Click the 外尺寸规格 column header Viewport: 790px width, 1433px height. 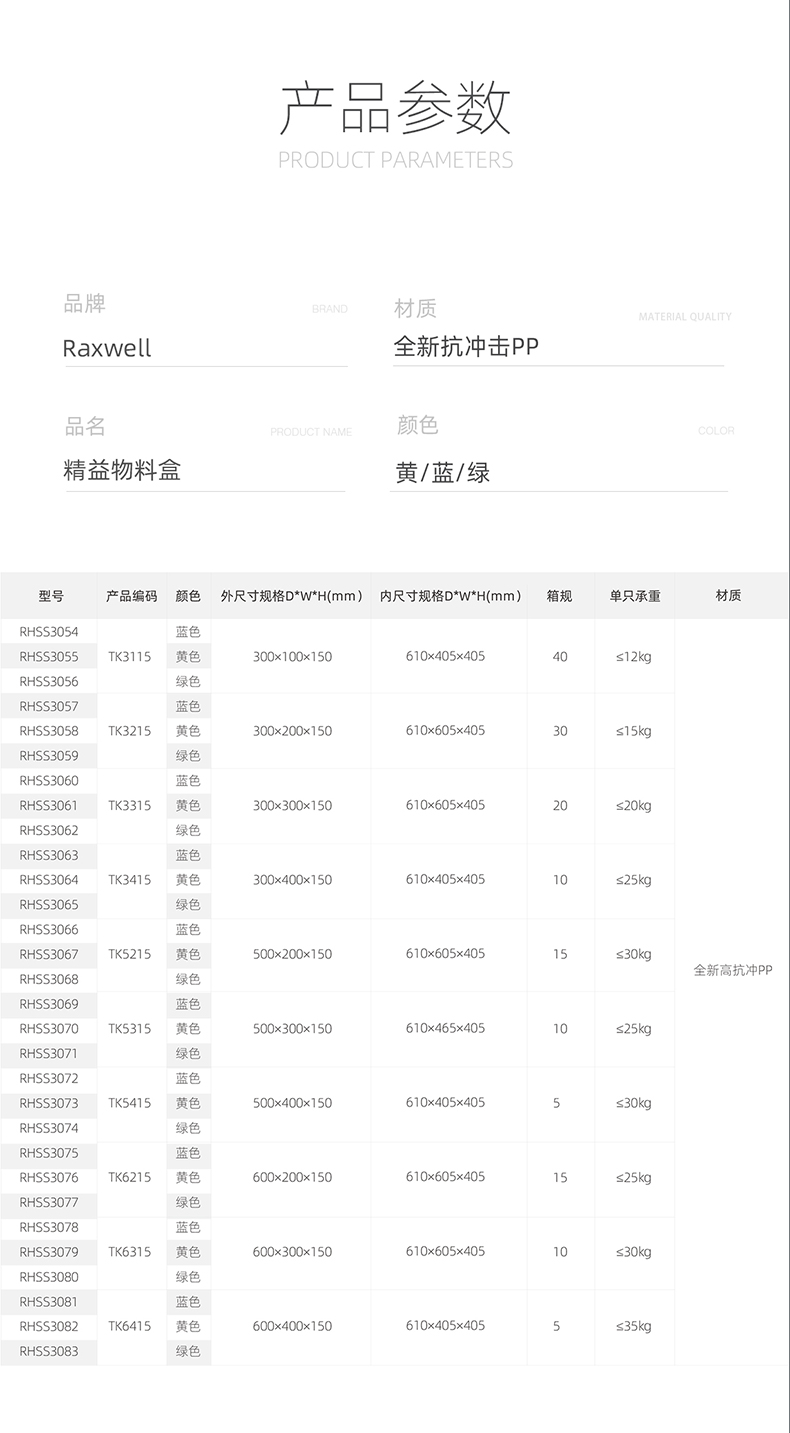[x=291, y=596]
